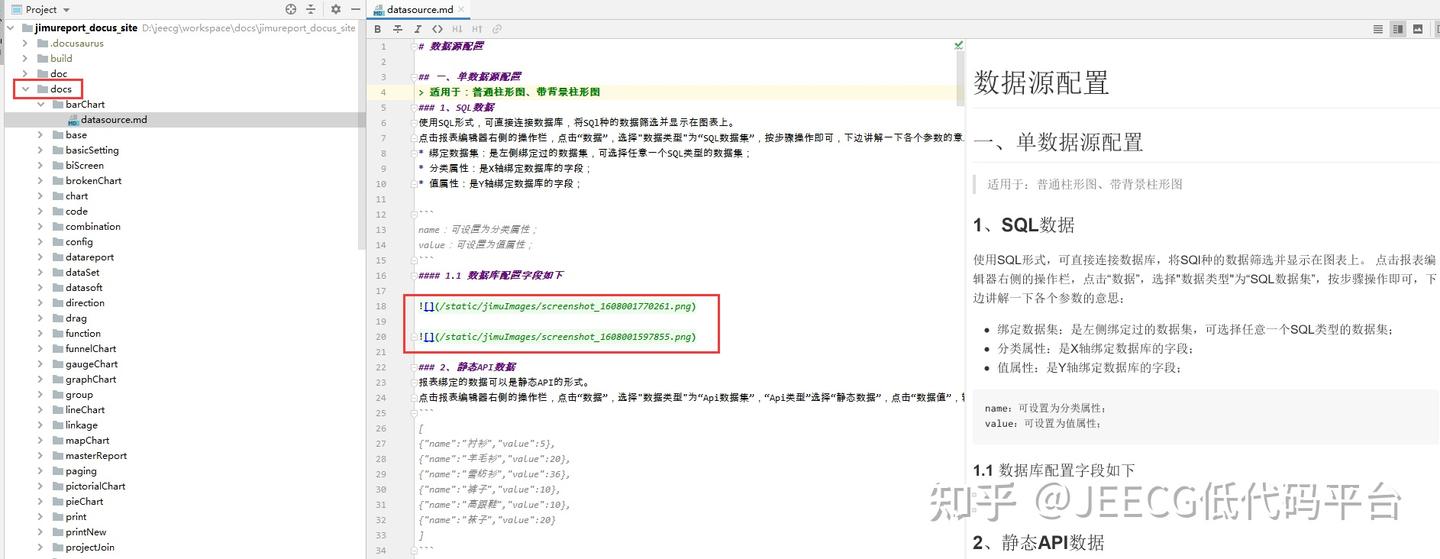
Task: Expand the basicSetting folder
Action: point(40,150)
